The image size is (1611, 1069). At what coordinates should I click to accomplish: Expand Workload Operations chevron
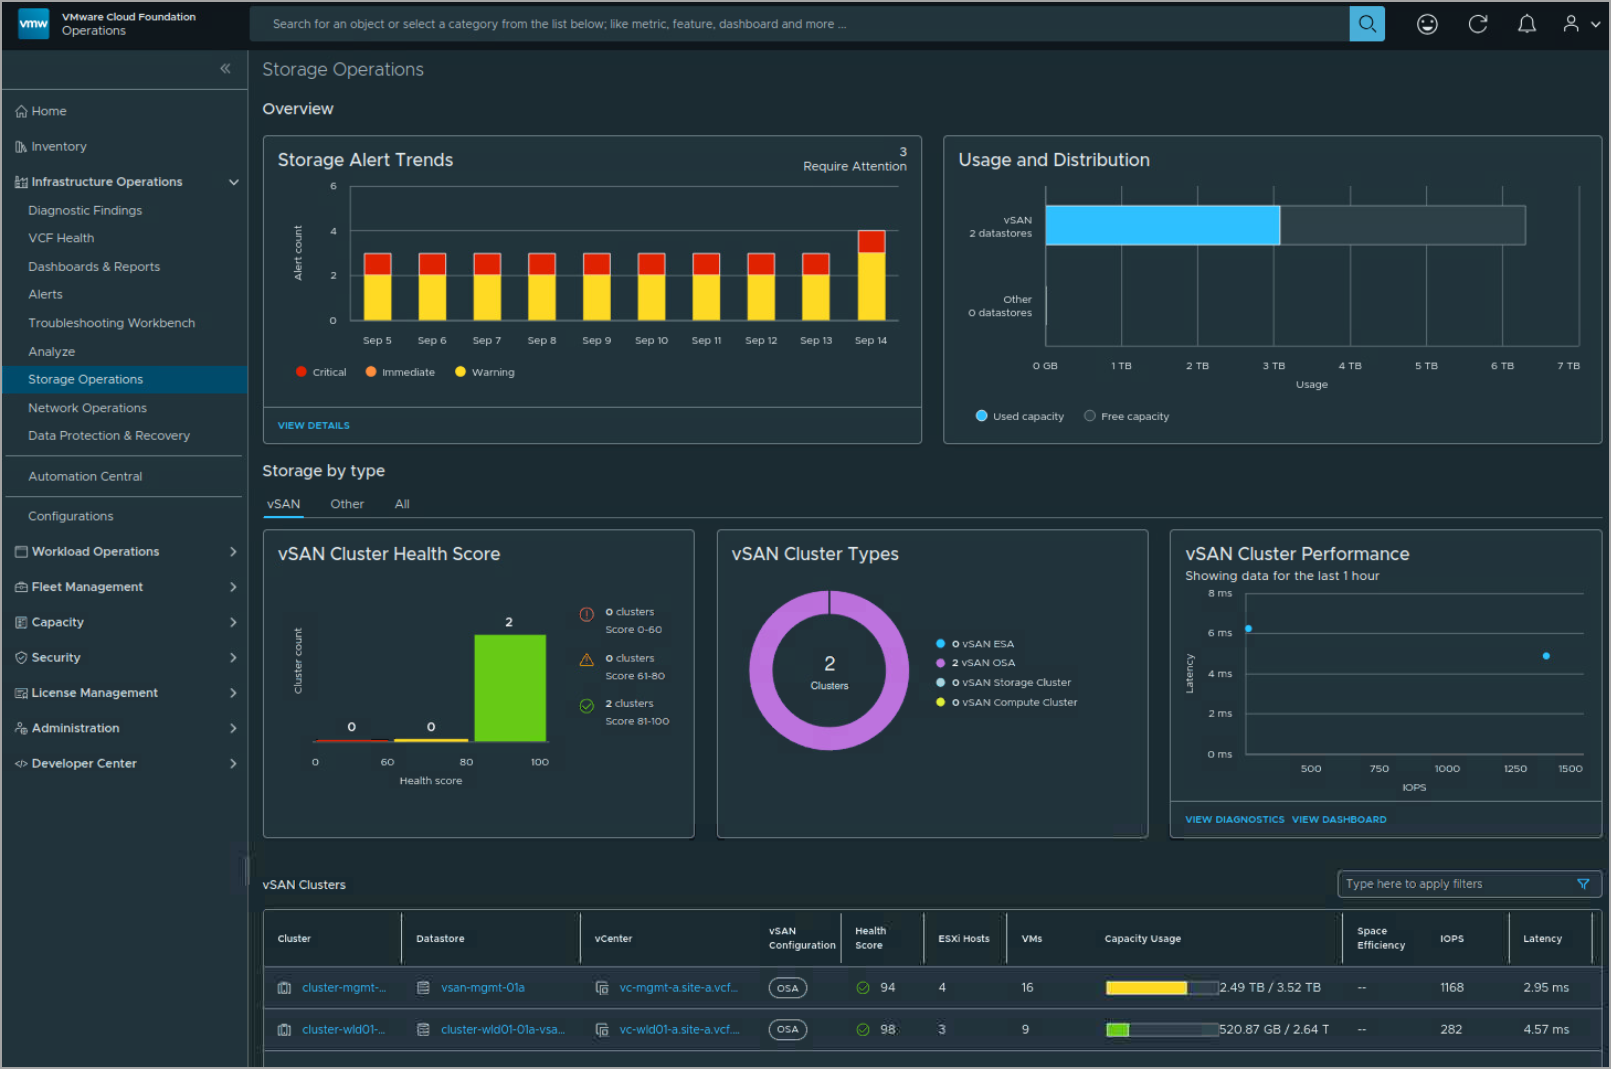coord(233,552)
